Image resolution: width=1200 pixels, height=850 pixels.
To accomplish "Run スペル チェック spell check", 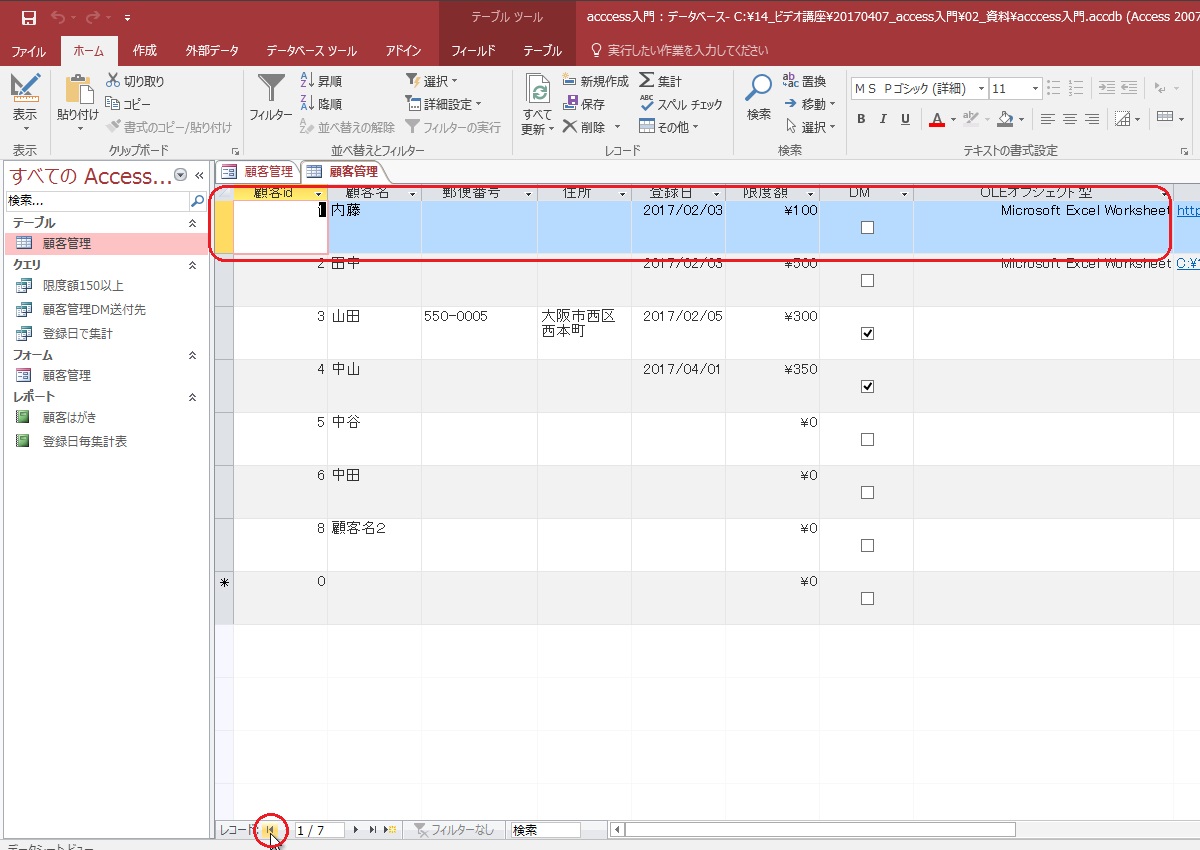I will 681,104.
